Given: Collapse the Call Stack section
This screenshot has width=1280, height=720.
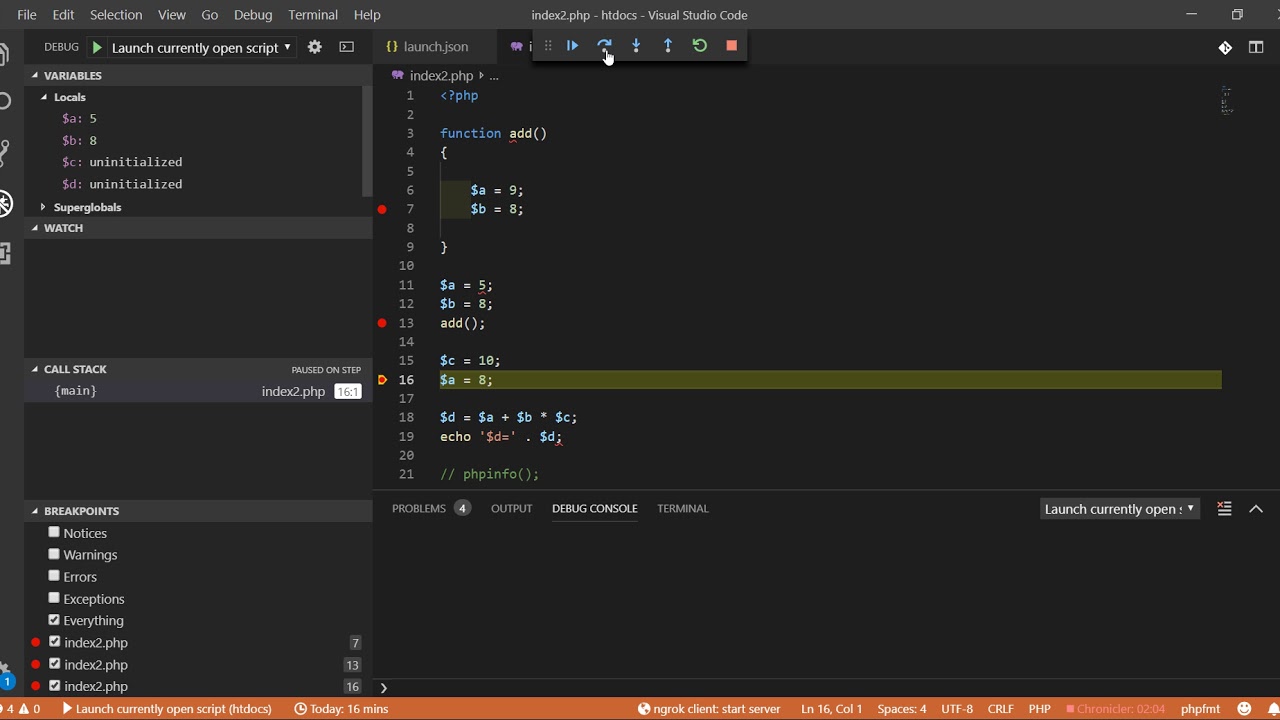Looking at the screenshot, I should (x=35, y=369).
